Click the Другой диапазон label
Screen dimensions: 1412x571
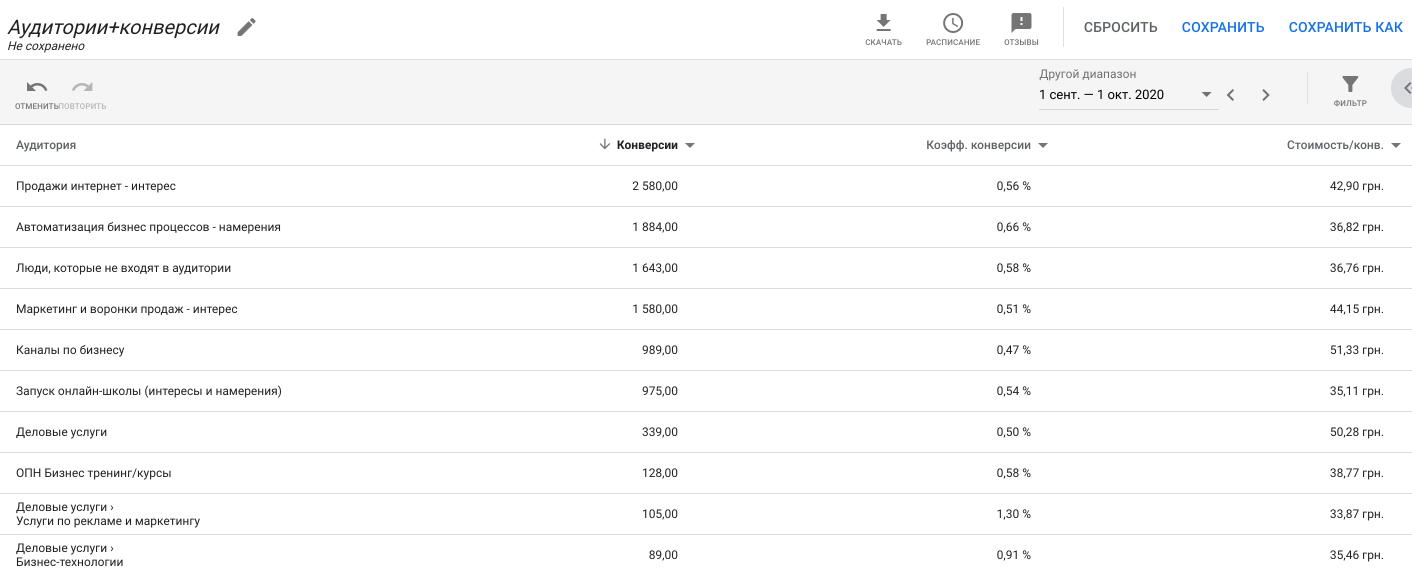(x=1087, y=74)
